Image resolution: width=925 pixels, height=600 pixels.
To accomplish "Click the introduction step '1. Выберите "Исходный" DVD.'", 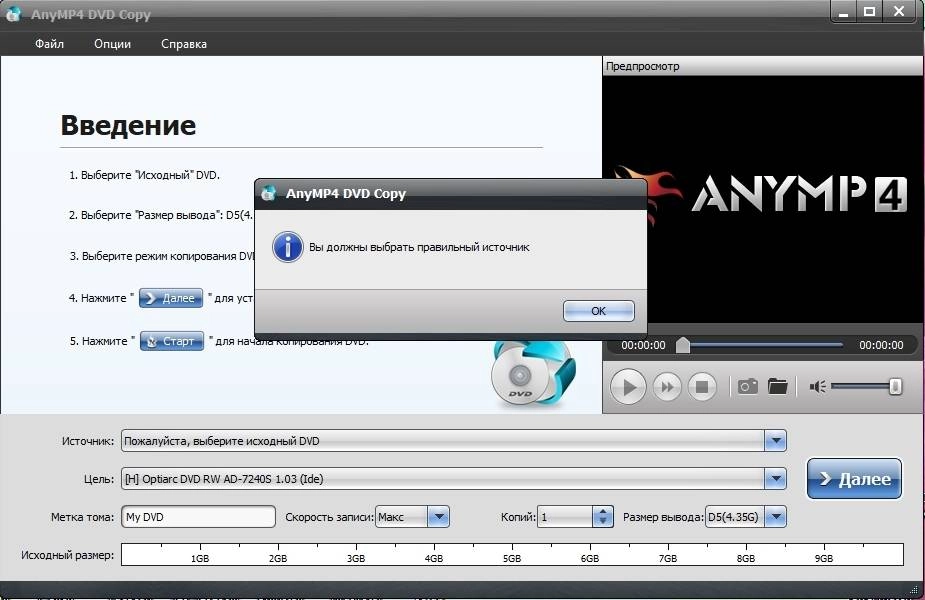I will (x=144, y=175).
